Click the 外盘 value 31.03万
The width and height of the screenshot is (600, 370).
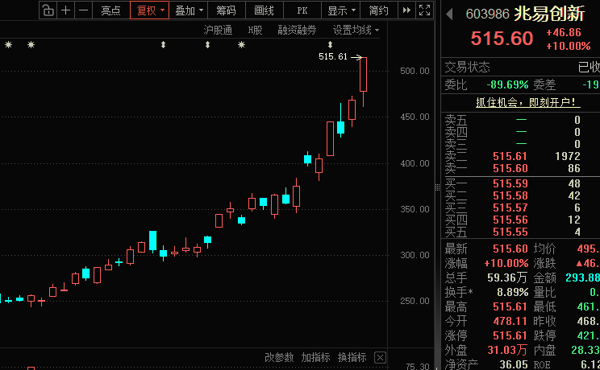pyautogui.click(x=507, y=350)
